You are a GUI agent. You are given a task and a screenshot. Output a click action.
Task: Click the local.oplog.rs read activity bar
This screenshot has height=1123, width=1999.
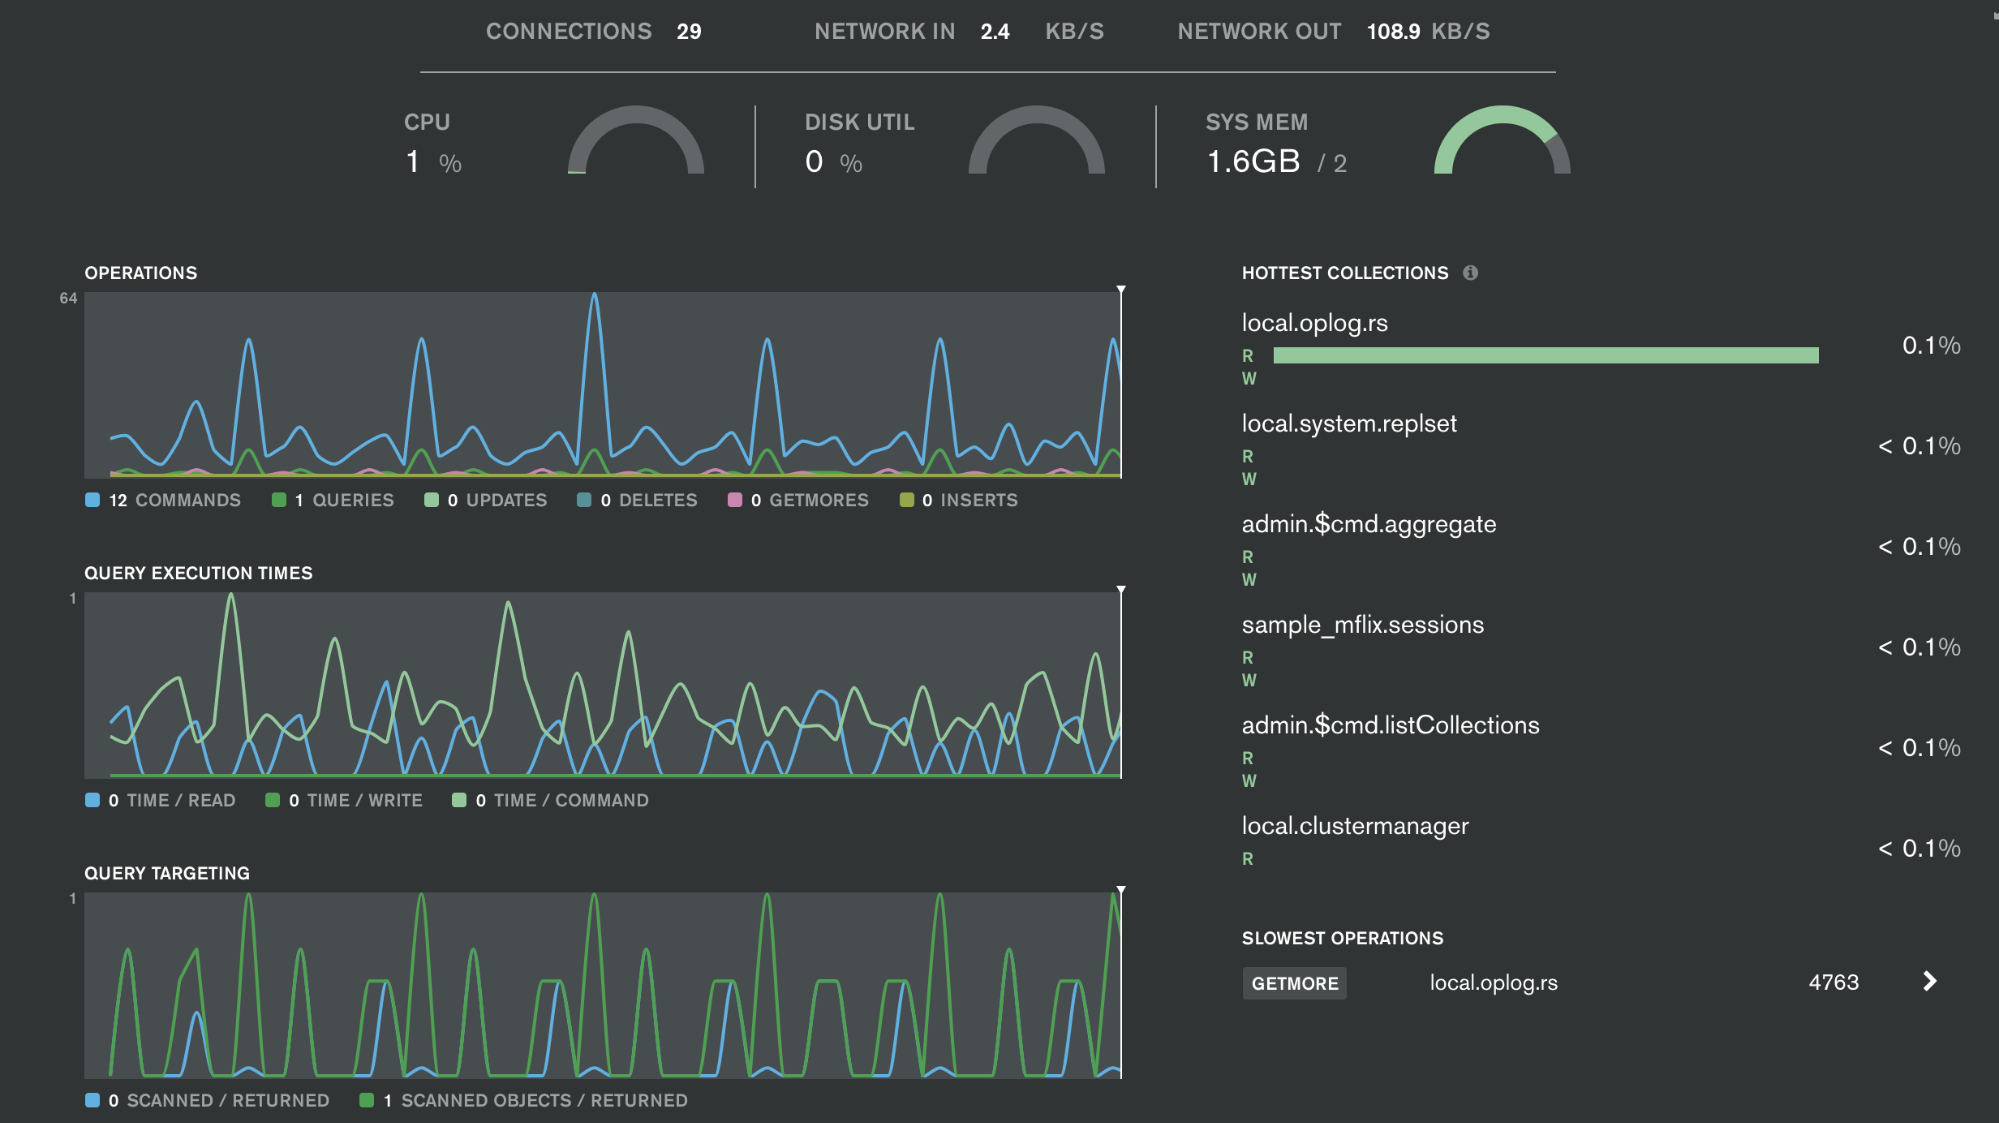pos(1546,355)
